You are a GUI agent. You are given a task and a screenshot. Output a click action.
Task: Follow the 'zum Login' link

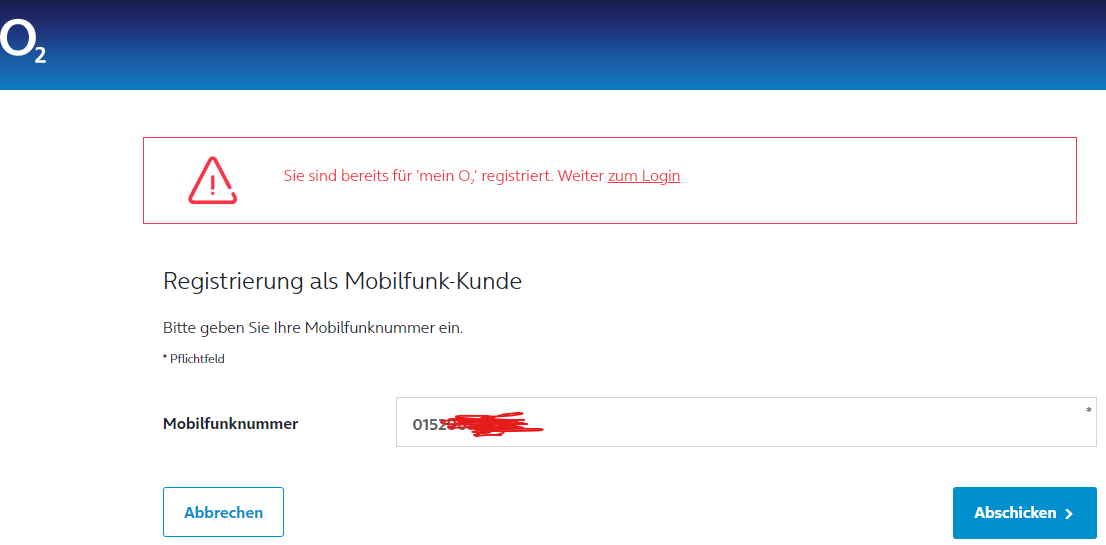[643, 176]
